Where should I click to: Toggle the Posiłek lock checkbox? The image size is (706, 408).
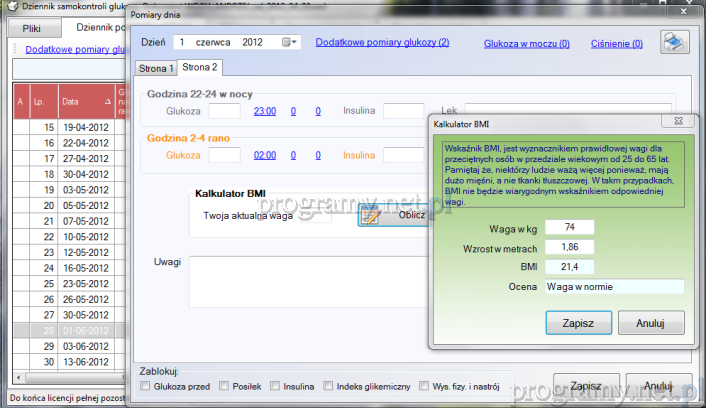[x=224, y=385]
